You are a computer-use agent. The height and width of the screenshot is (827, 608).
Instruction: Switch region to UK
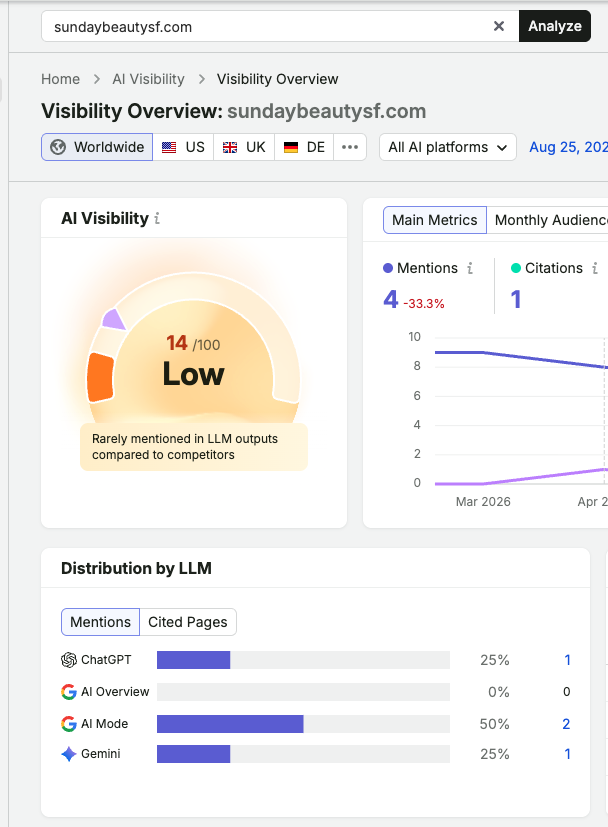tap(244, 147)
